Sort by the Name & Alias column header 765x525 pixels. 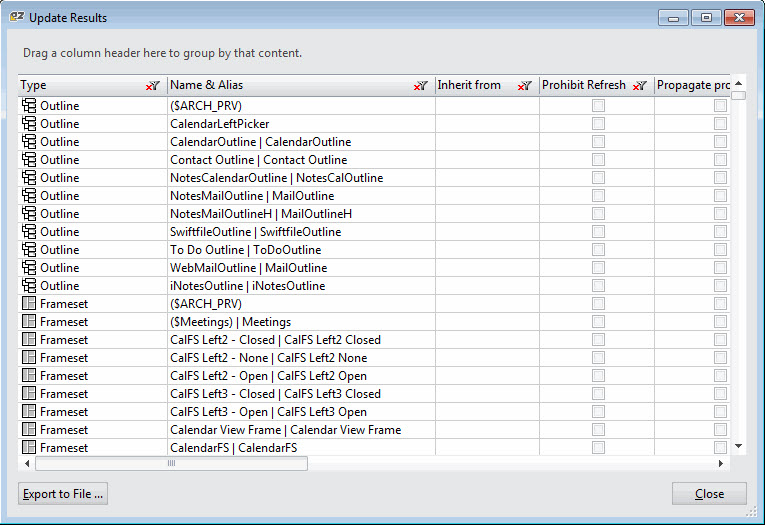coord(280,86)
